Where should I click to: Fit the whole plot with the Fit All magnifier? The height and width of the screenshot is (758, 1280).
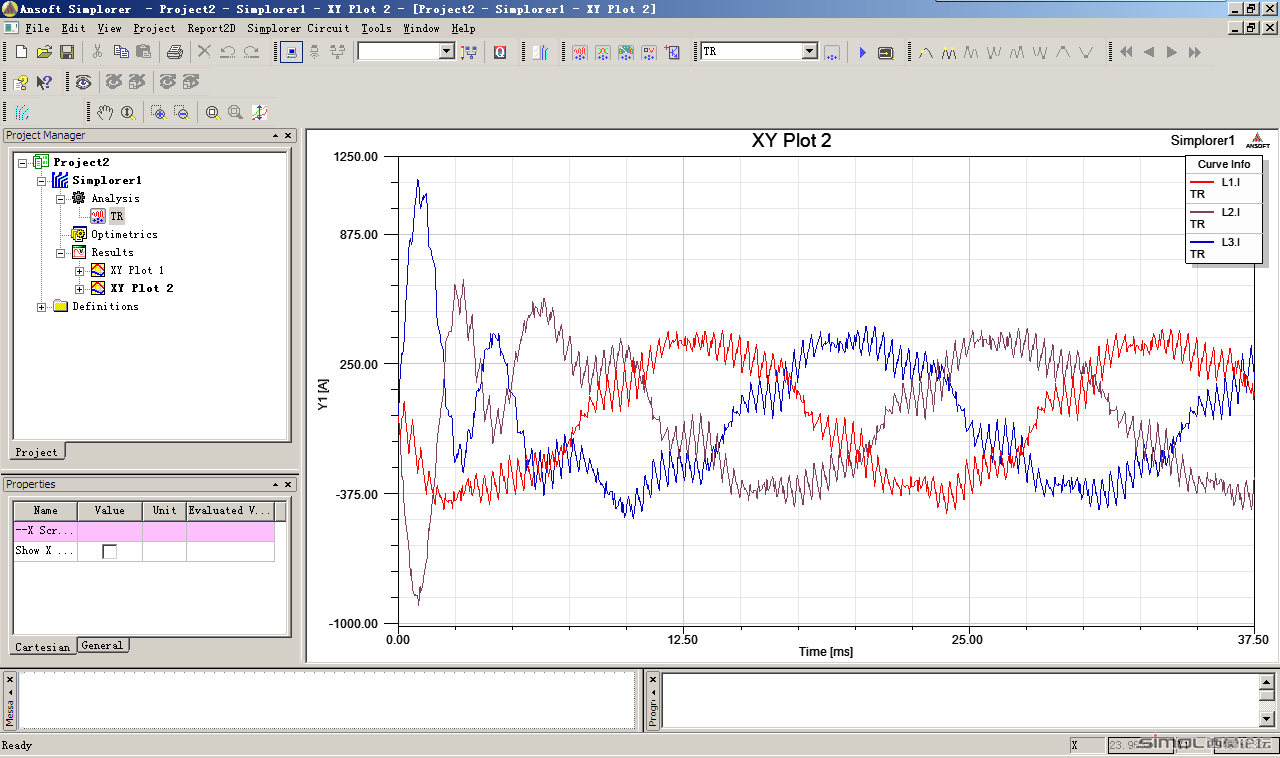tap(212, 112)
